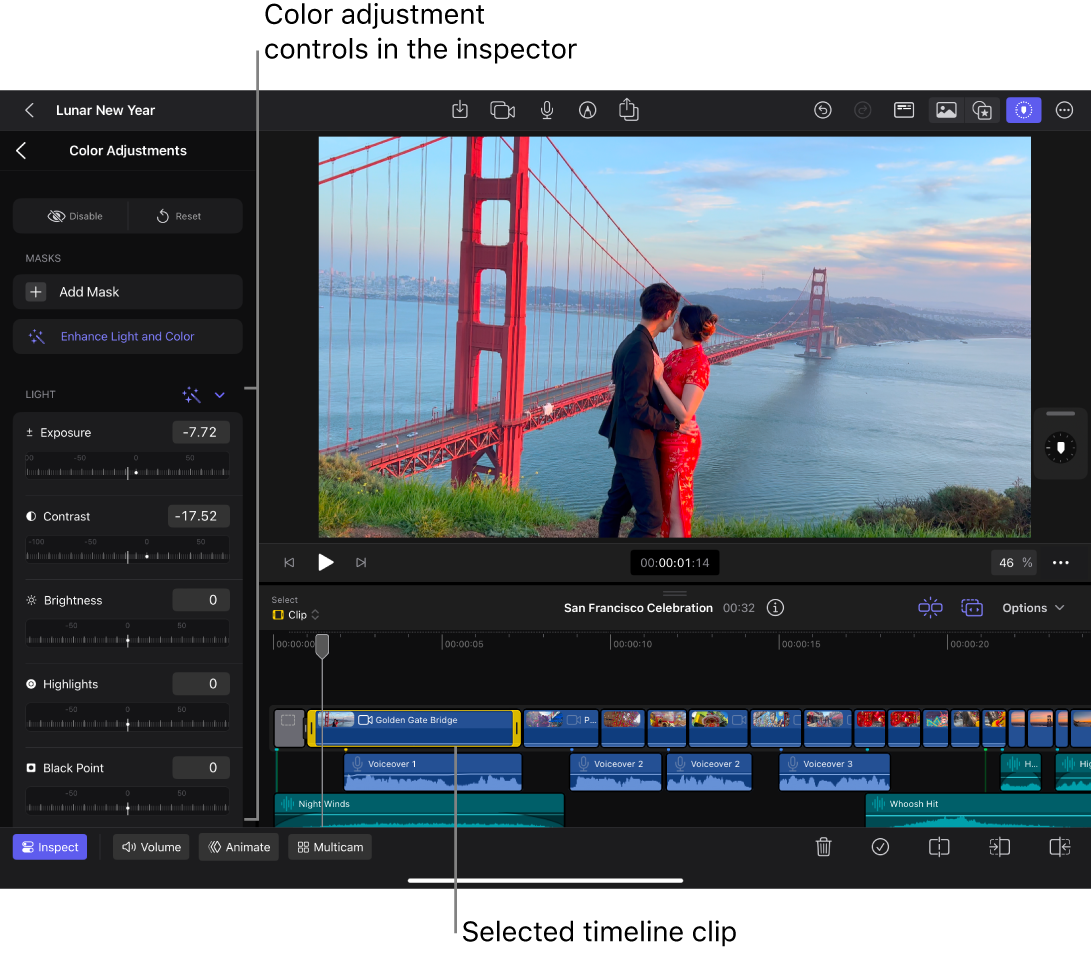Select the gray placeholder clip at timeline start

(x=288, y=728)
